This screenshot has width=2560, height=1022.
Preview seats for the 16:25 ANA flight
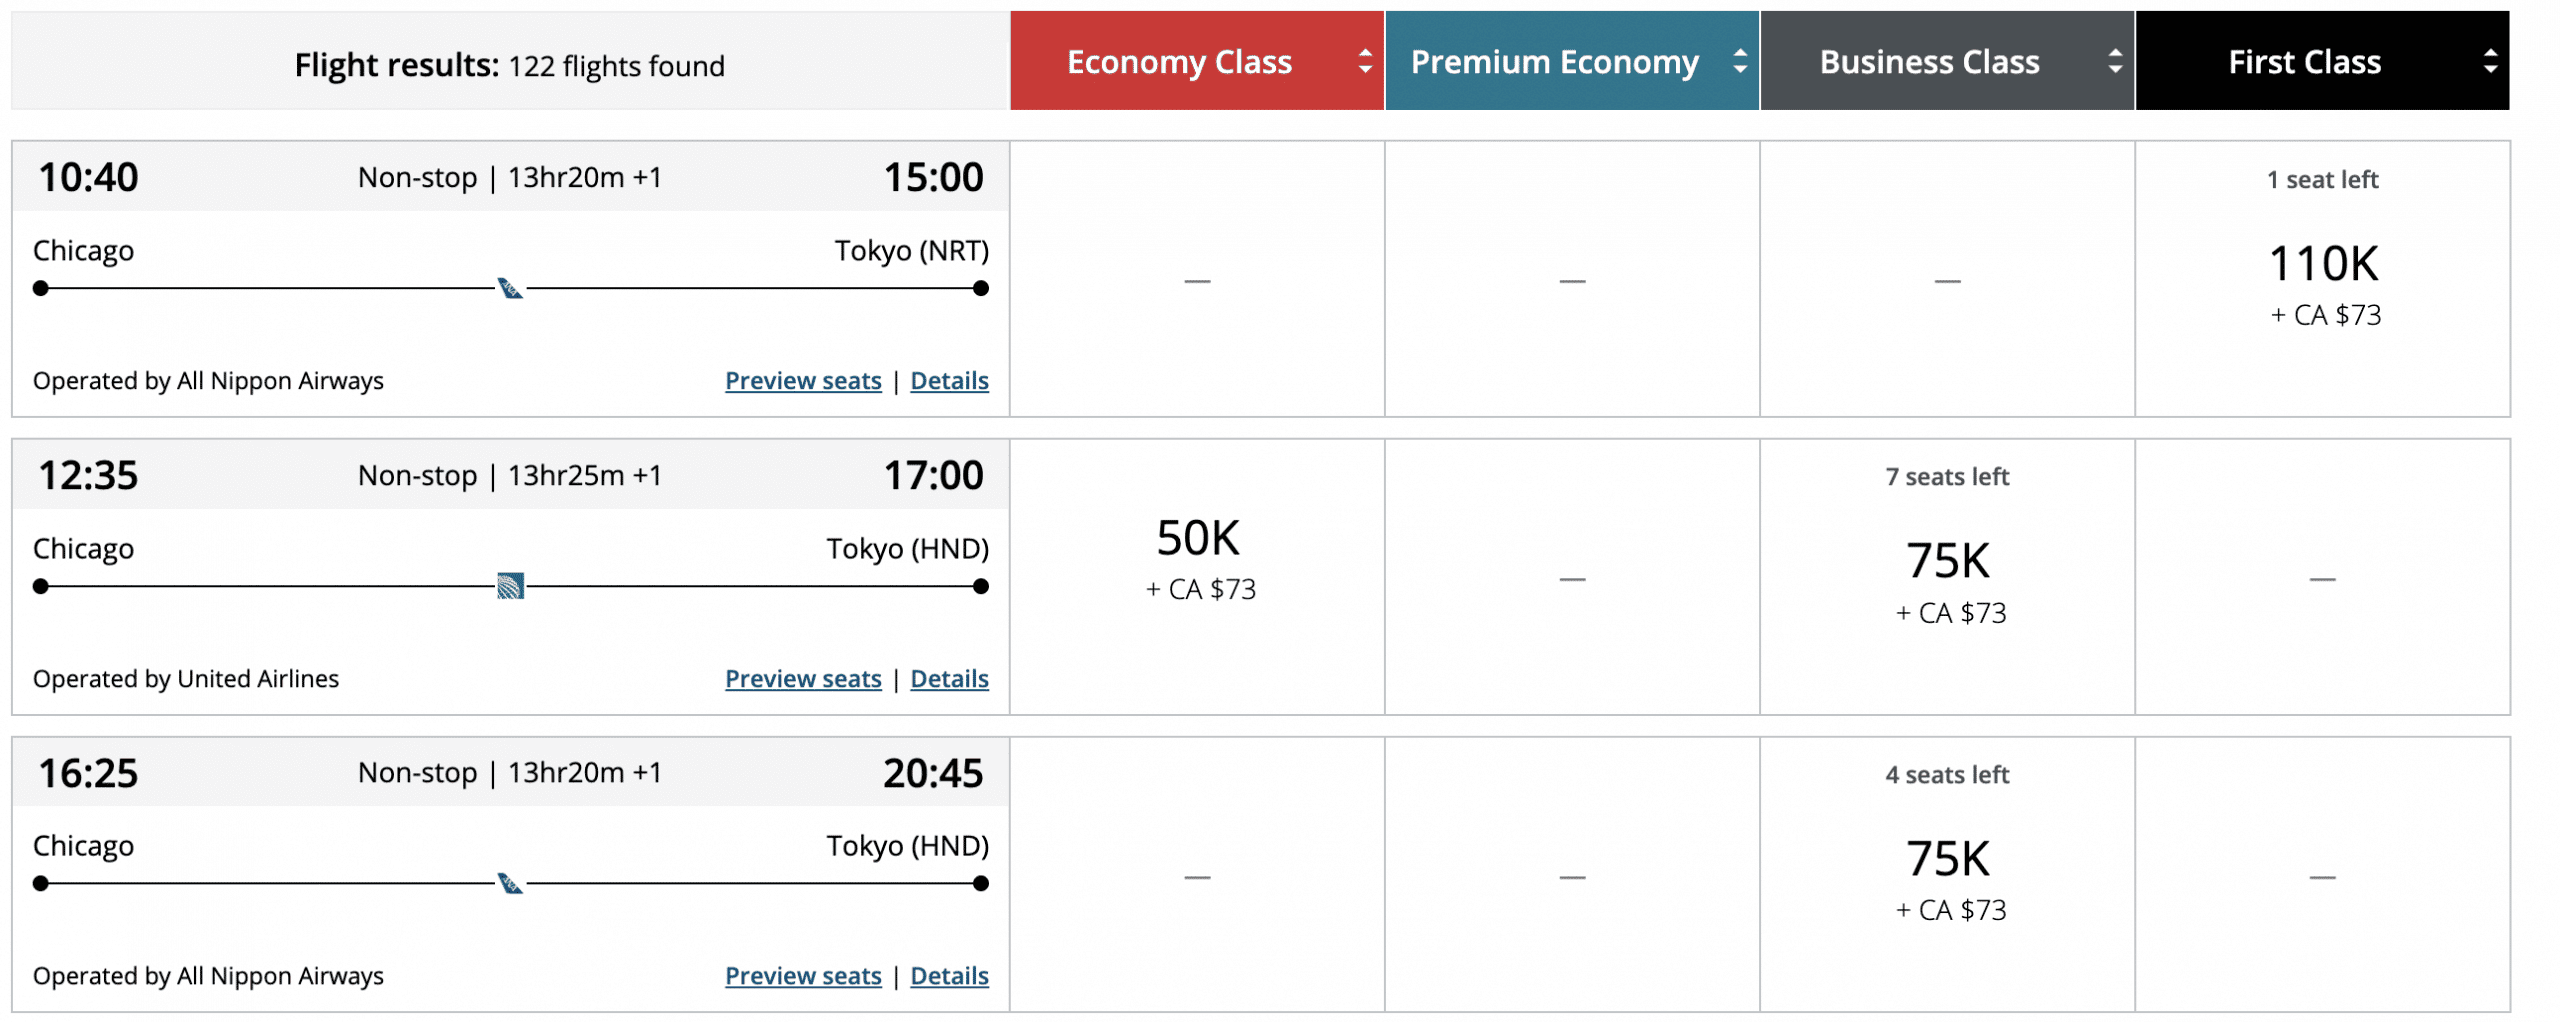click(803, 976)
